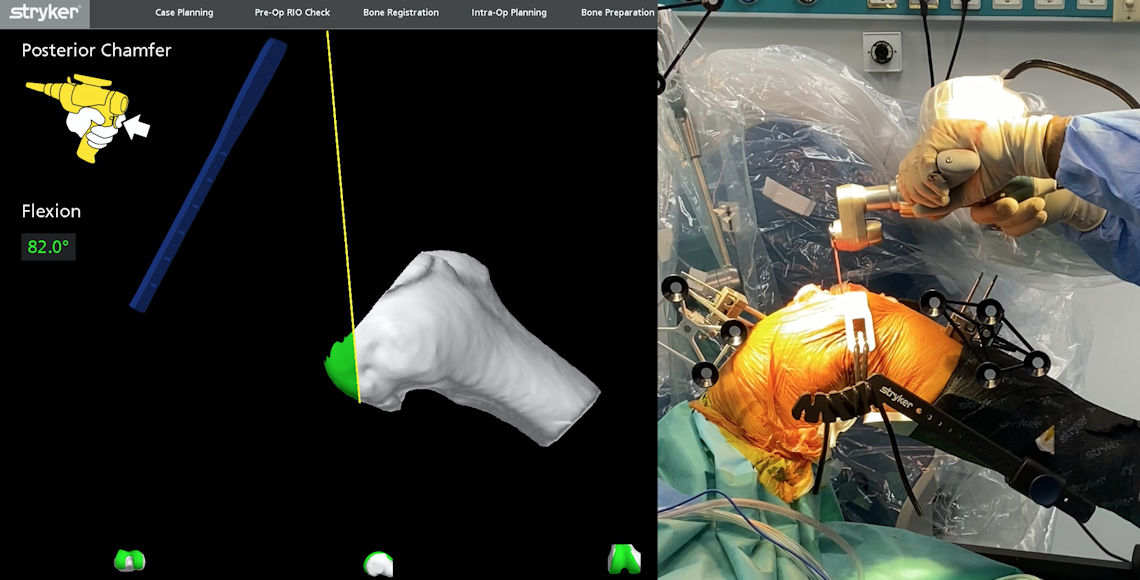Go to the Bone Registration tab

click(x=400, y=13)
